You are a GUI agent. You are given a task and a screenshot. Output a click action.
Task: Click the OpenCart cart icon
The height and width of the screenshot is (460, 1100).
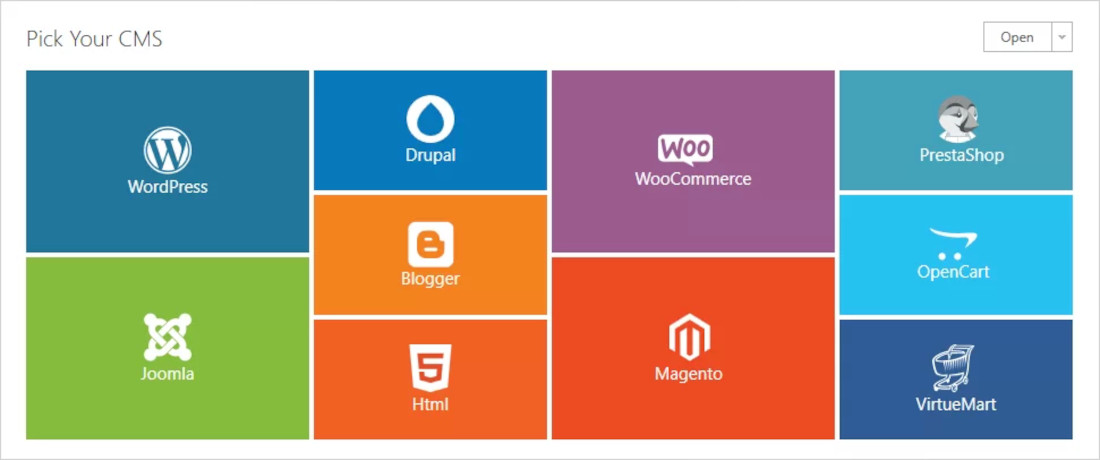953,243
